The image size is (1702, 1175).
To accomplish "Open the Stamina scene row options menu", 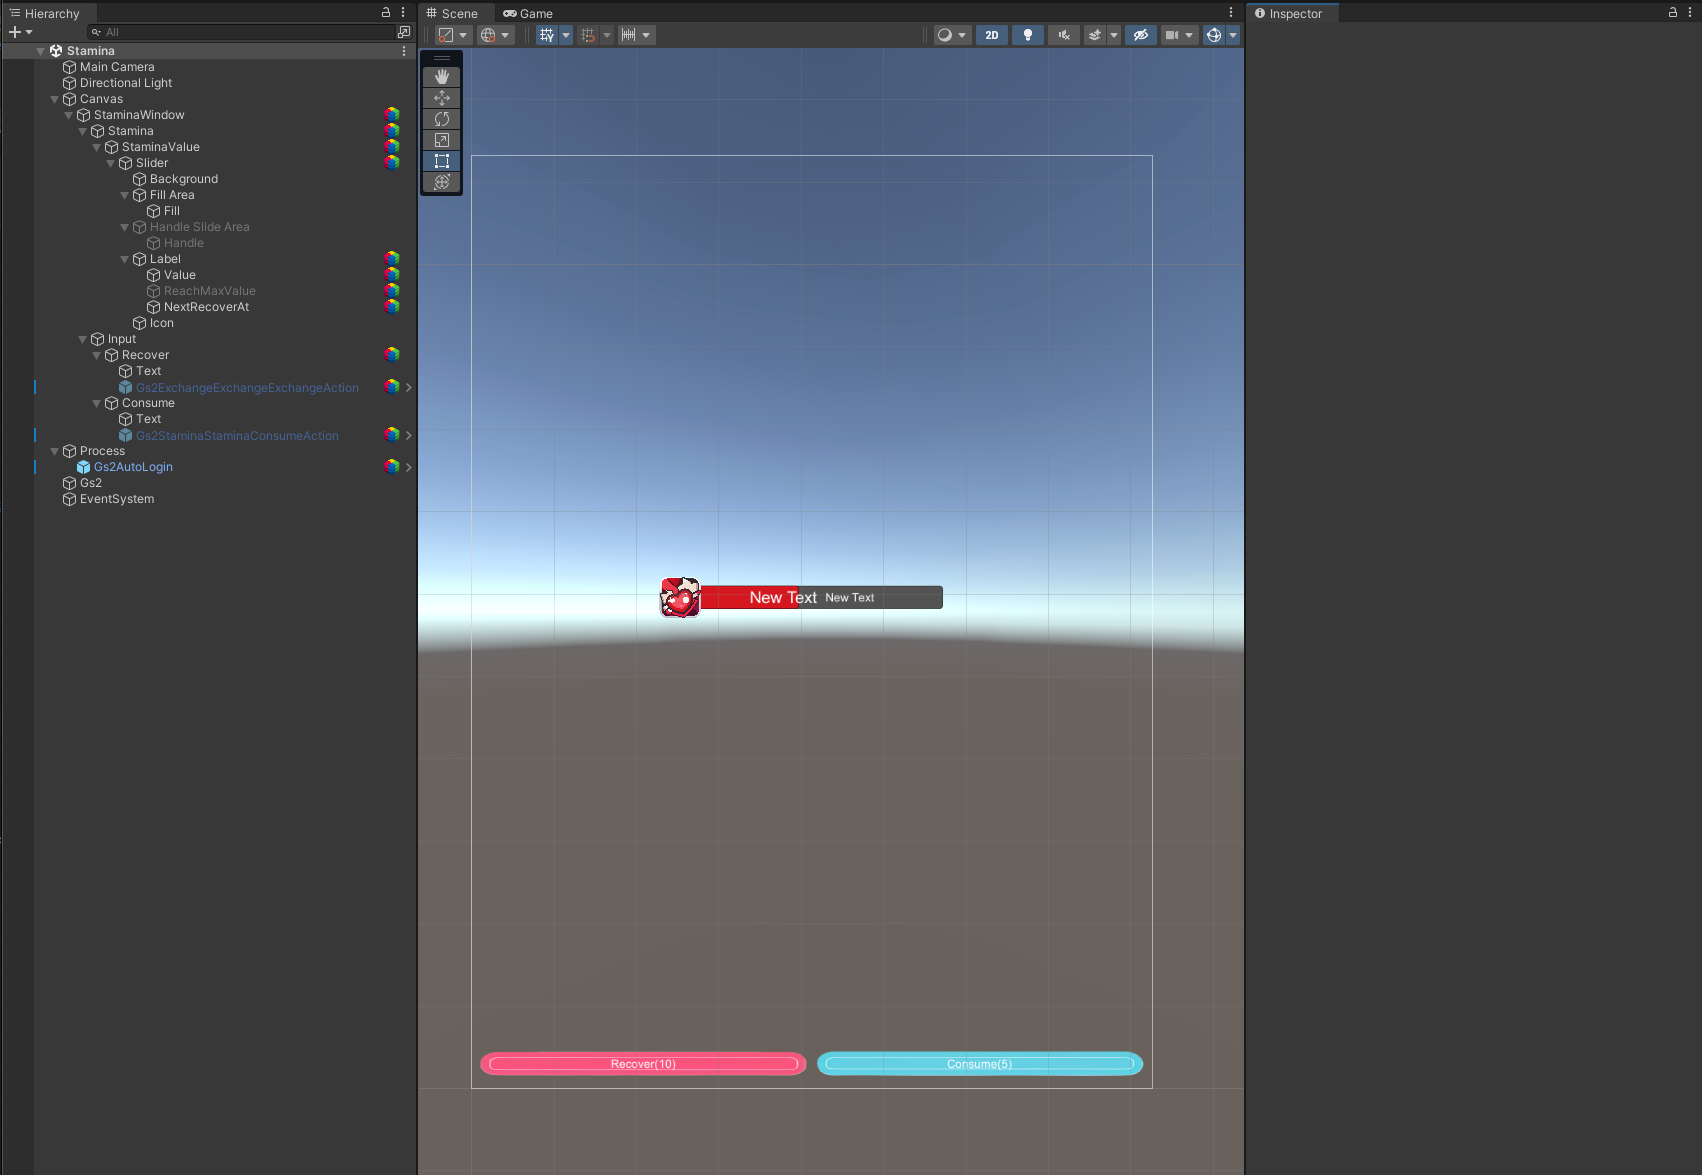I will 404,51.
